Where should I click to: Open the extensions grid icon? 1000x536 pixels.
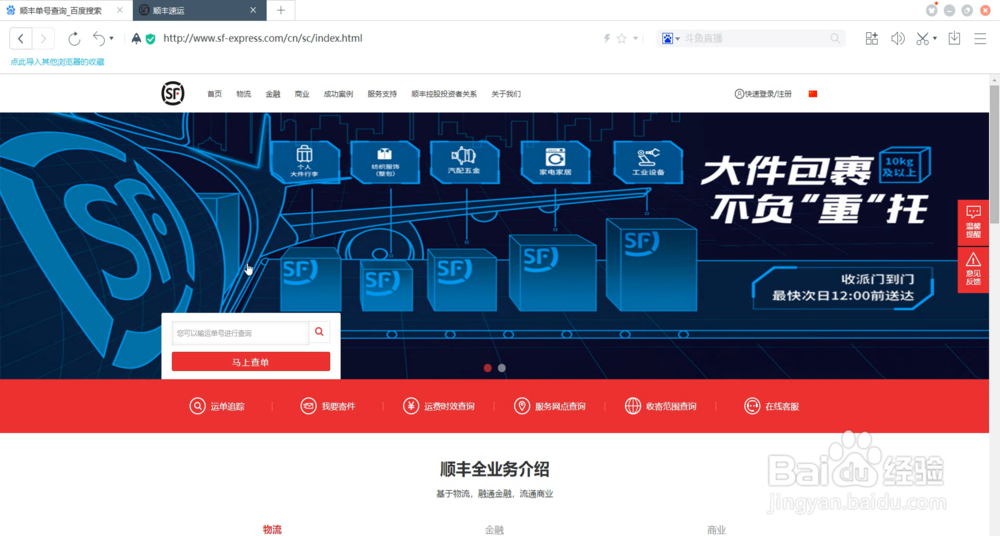tap(872, 38)
